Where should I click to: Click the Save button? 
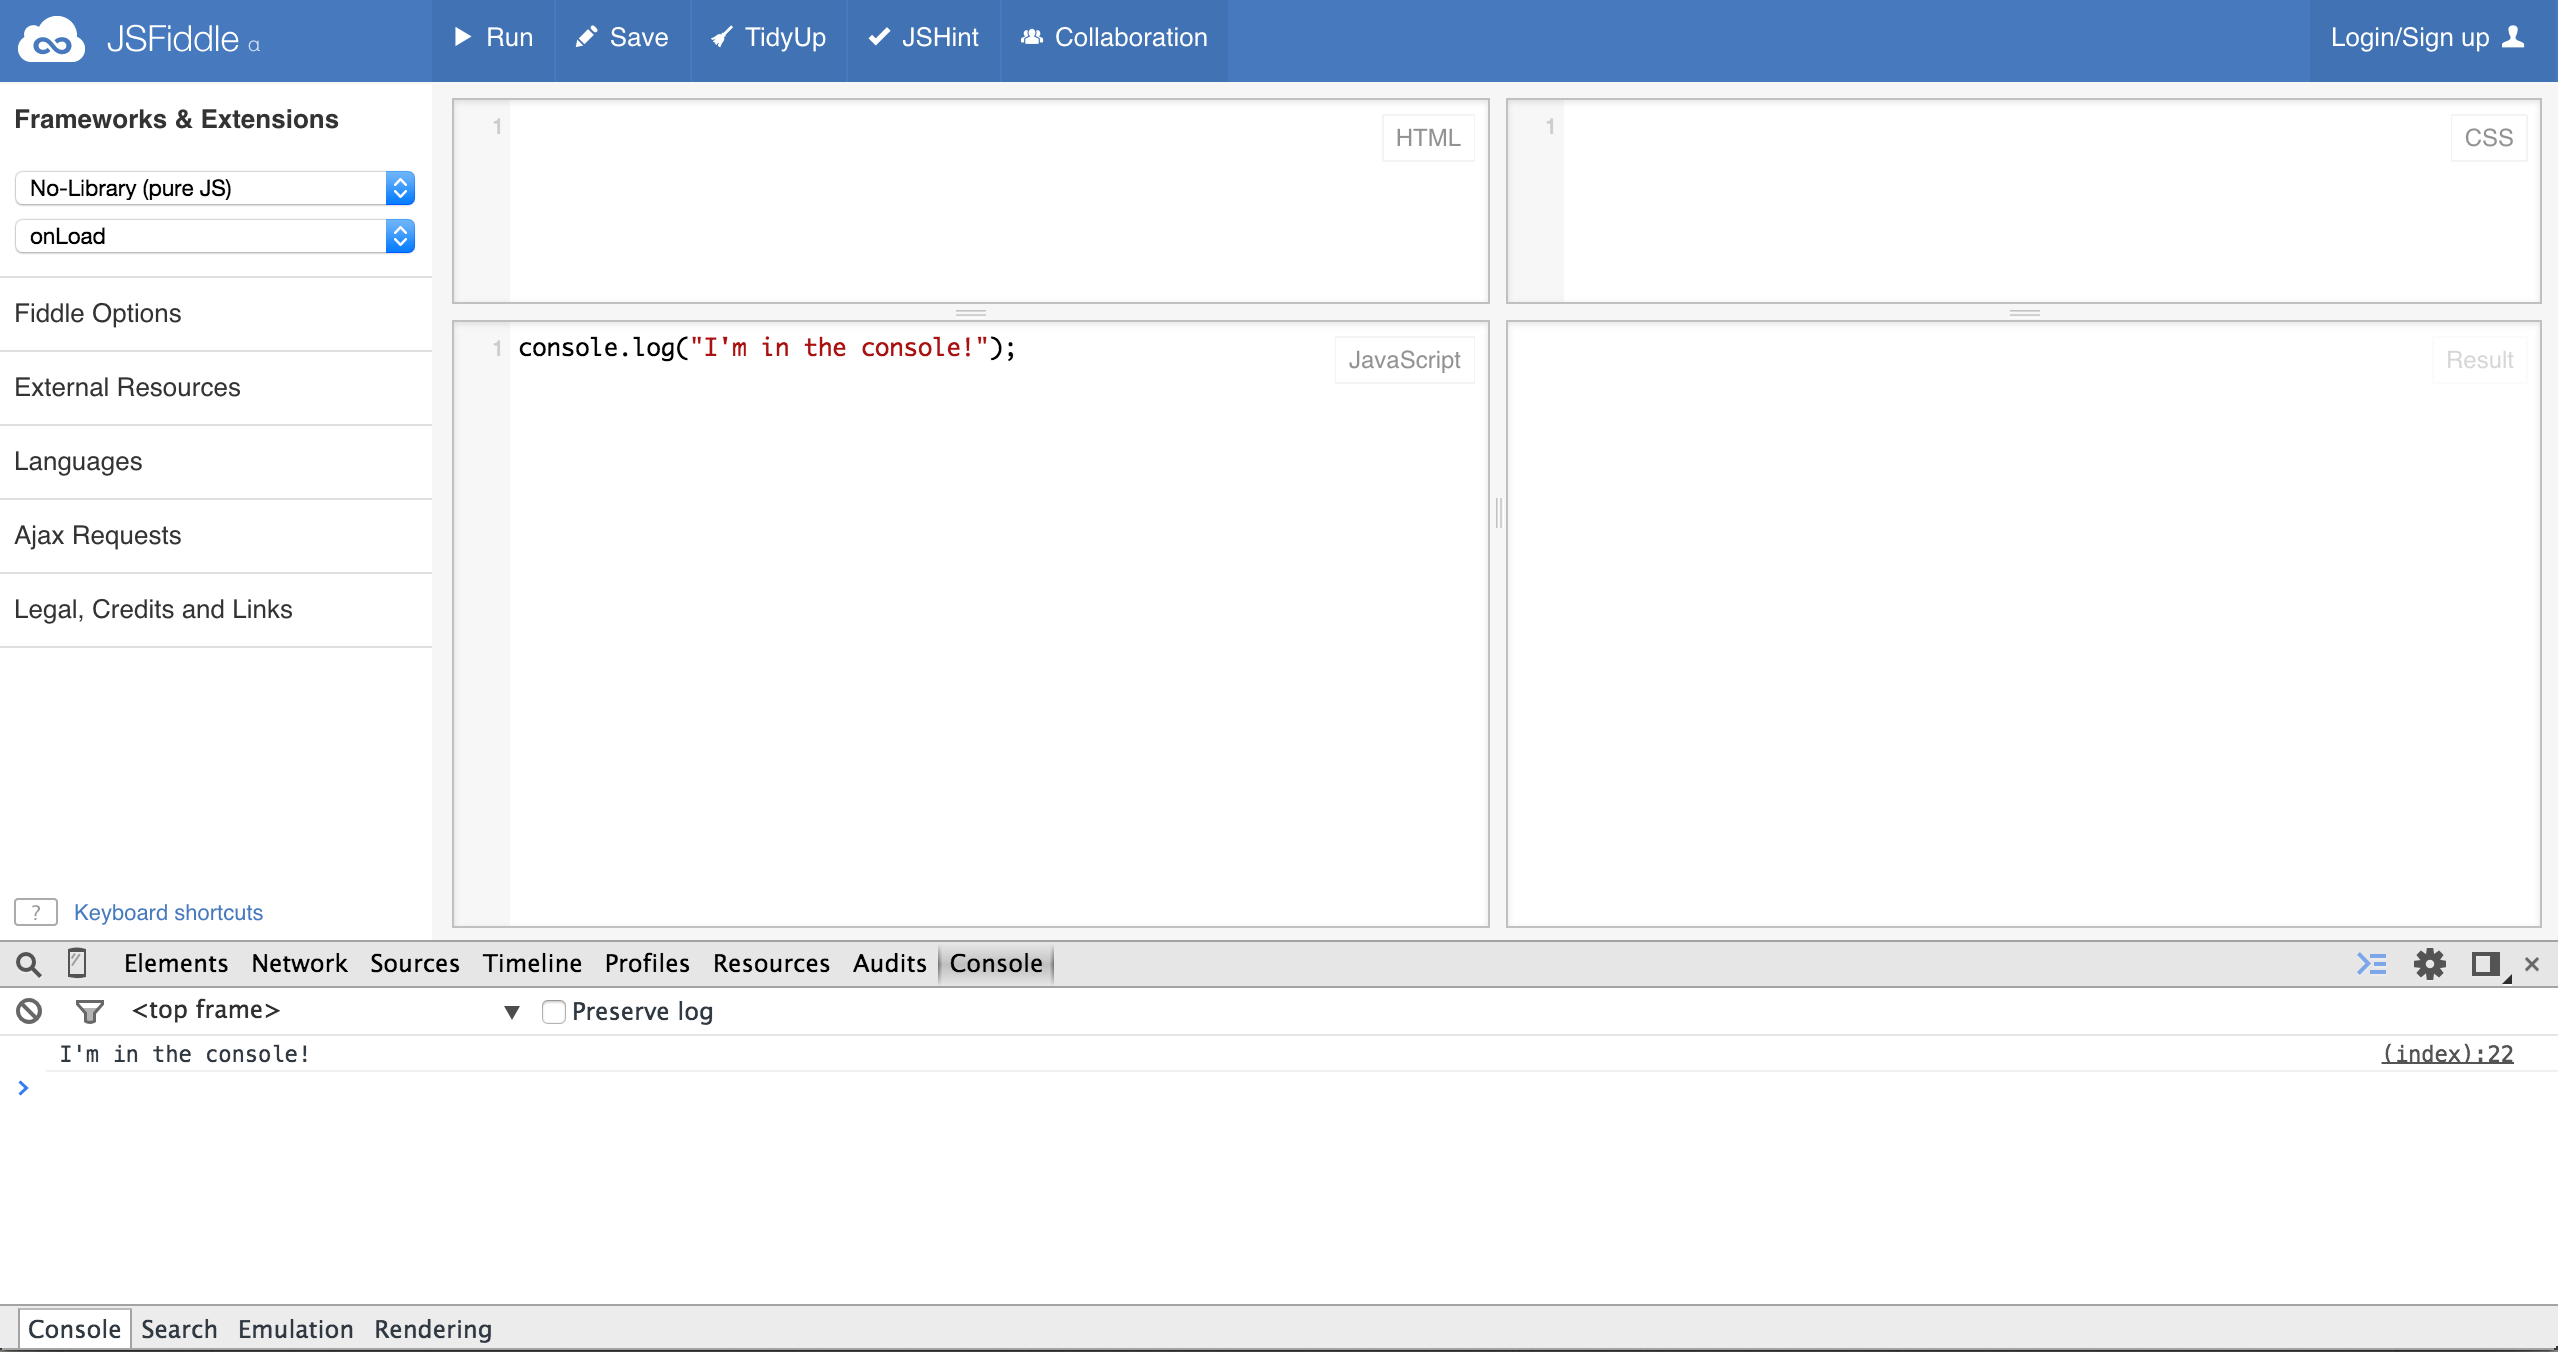tap(629, 37)
